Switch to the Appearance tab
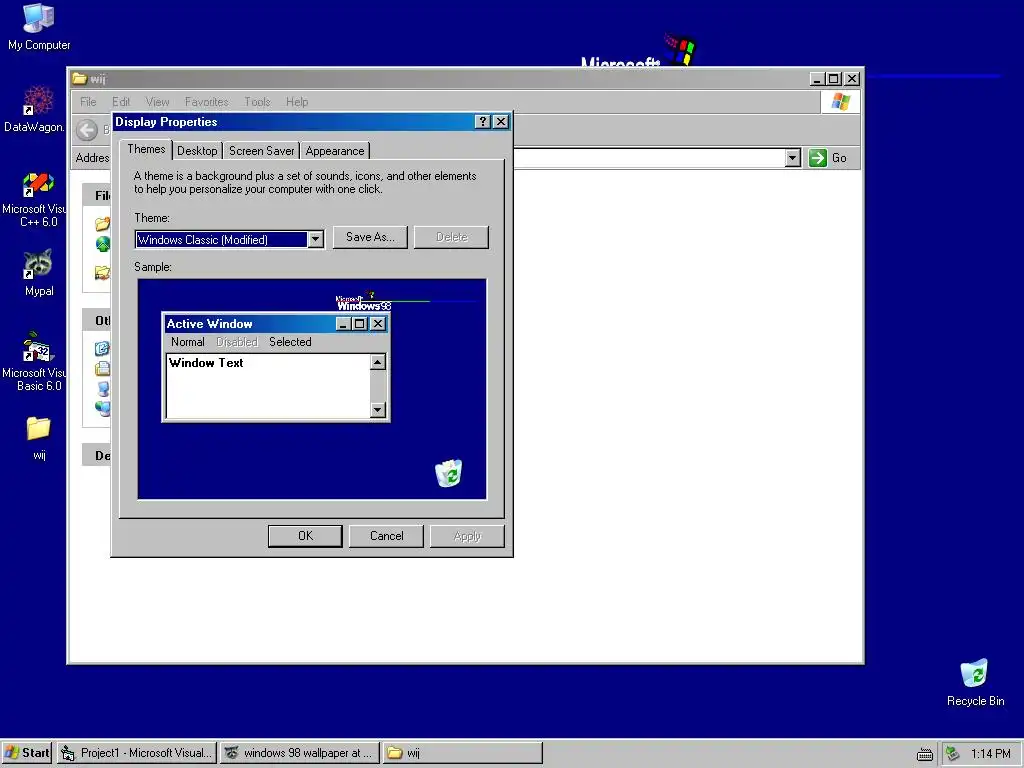The image size is (1024, 768). coord(335,151)
